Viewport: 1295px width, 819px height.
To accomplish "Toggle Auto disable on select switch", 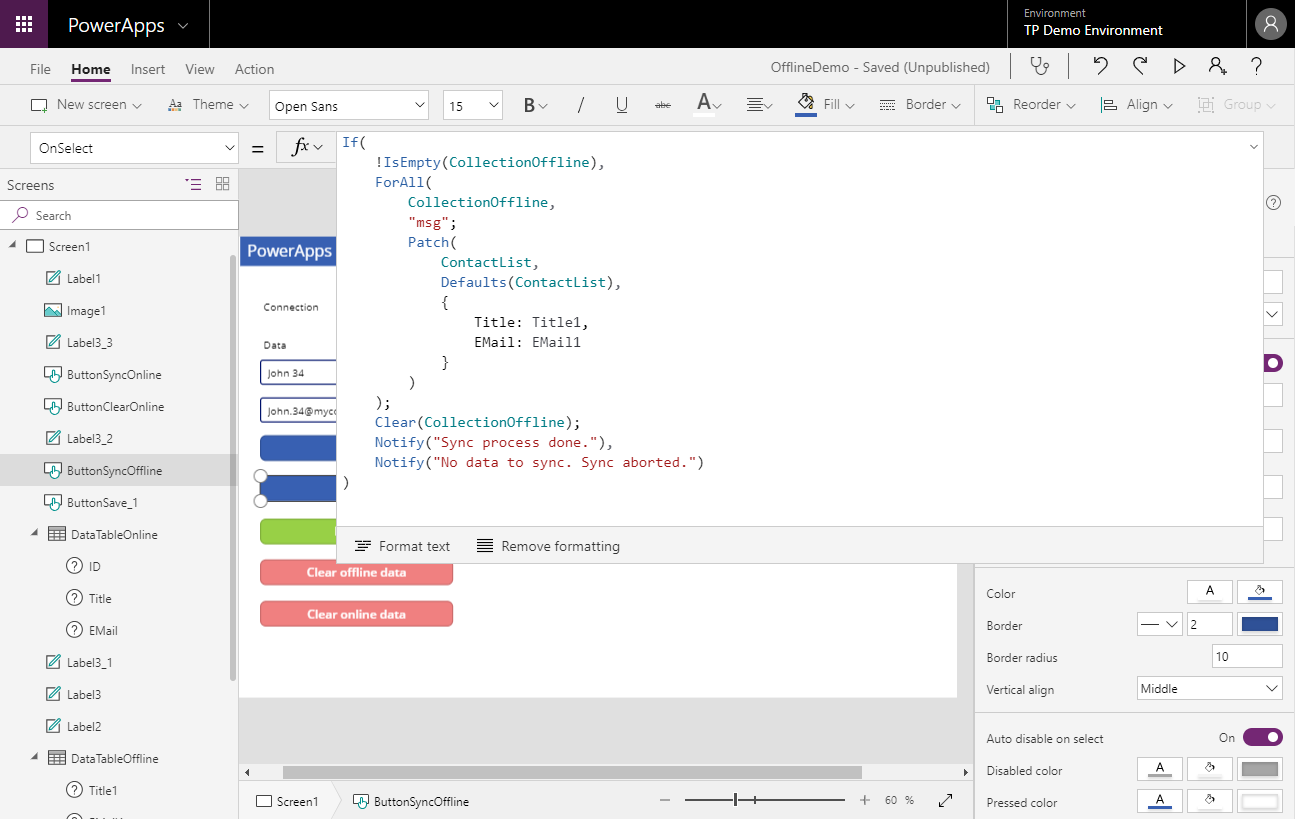I will (x=1262, y=738).
